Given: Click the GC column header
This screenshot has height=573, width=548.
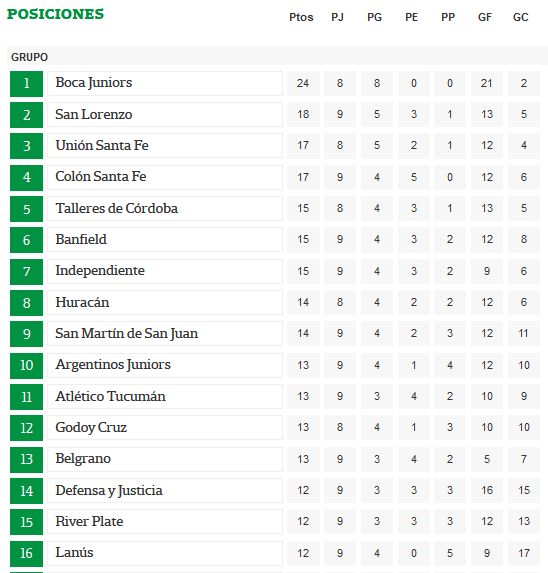Looking at the screenshot, I should (x=521, y=17).
